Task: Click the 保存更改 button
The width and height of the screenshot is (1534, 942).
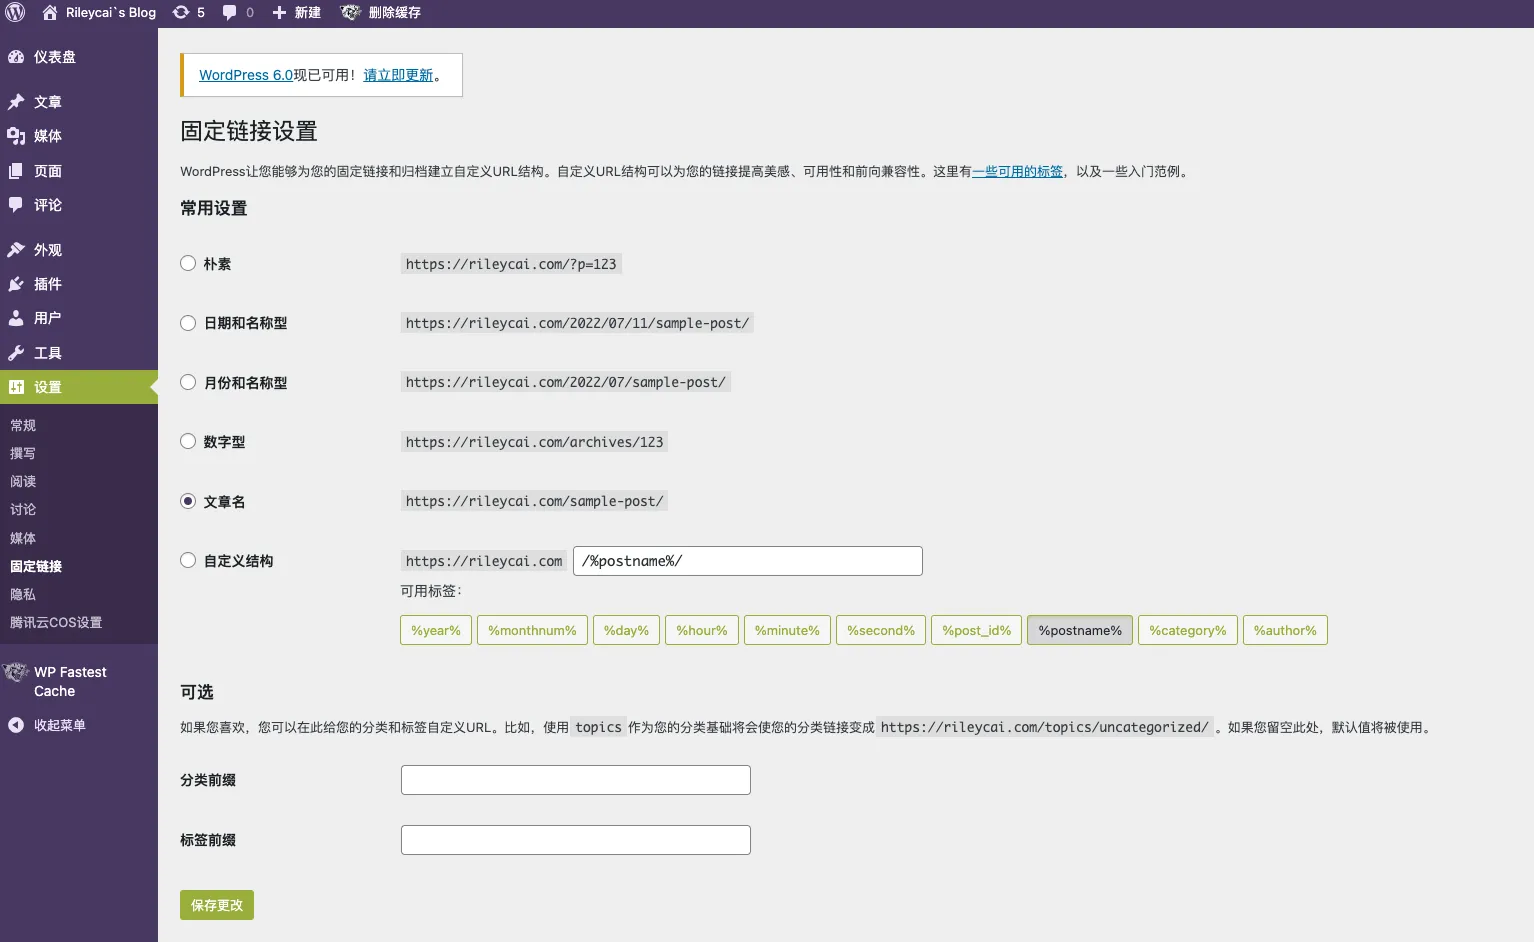Action: click(x=217, y=905)
